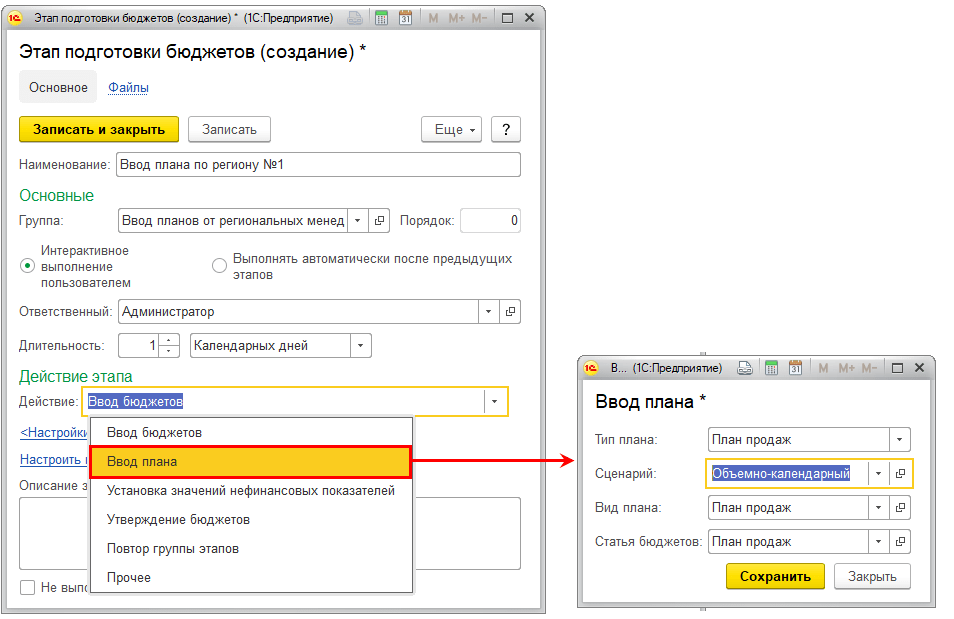Select Интерактивное выполнение пользователем radio button
Image resolution: width=954 pixels, height=619 pixels.
click(27, 266)
